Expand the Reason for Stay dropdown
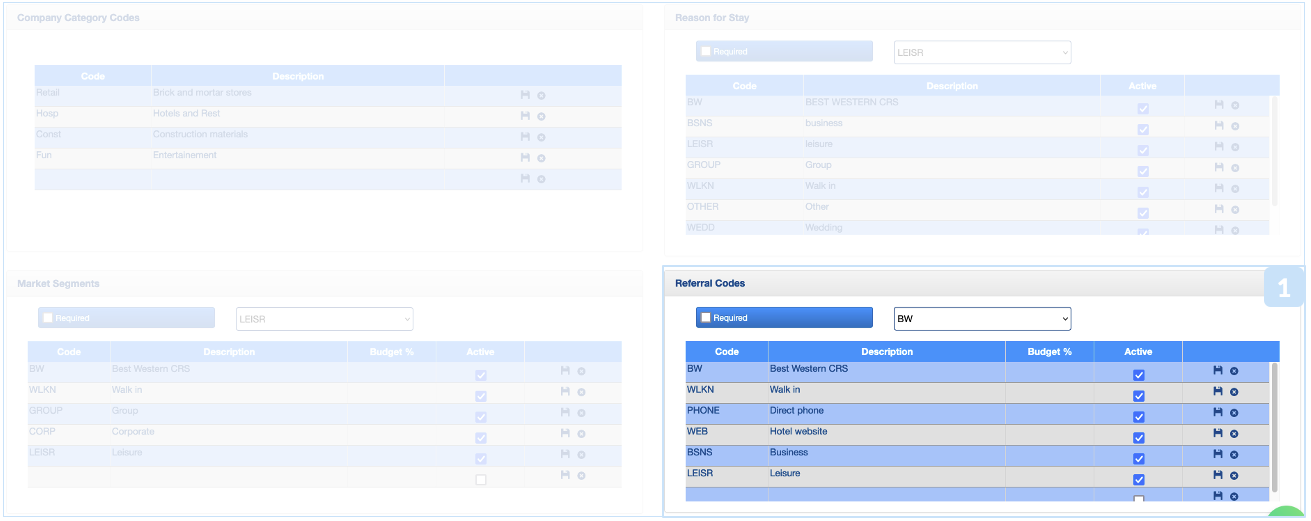1311x521 pixels. coord(981,53)
